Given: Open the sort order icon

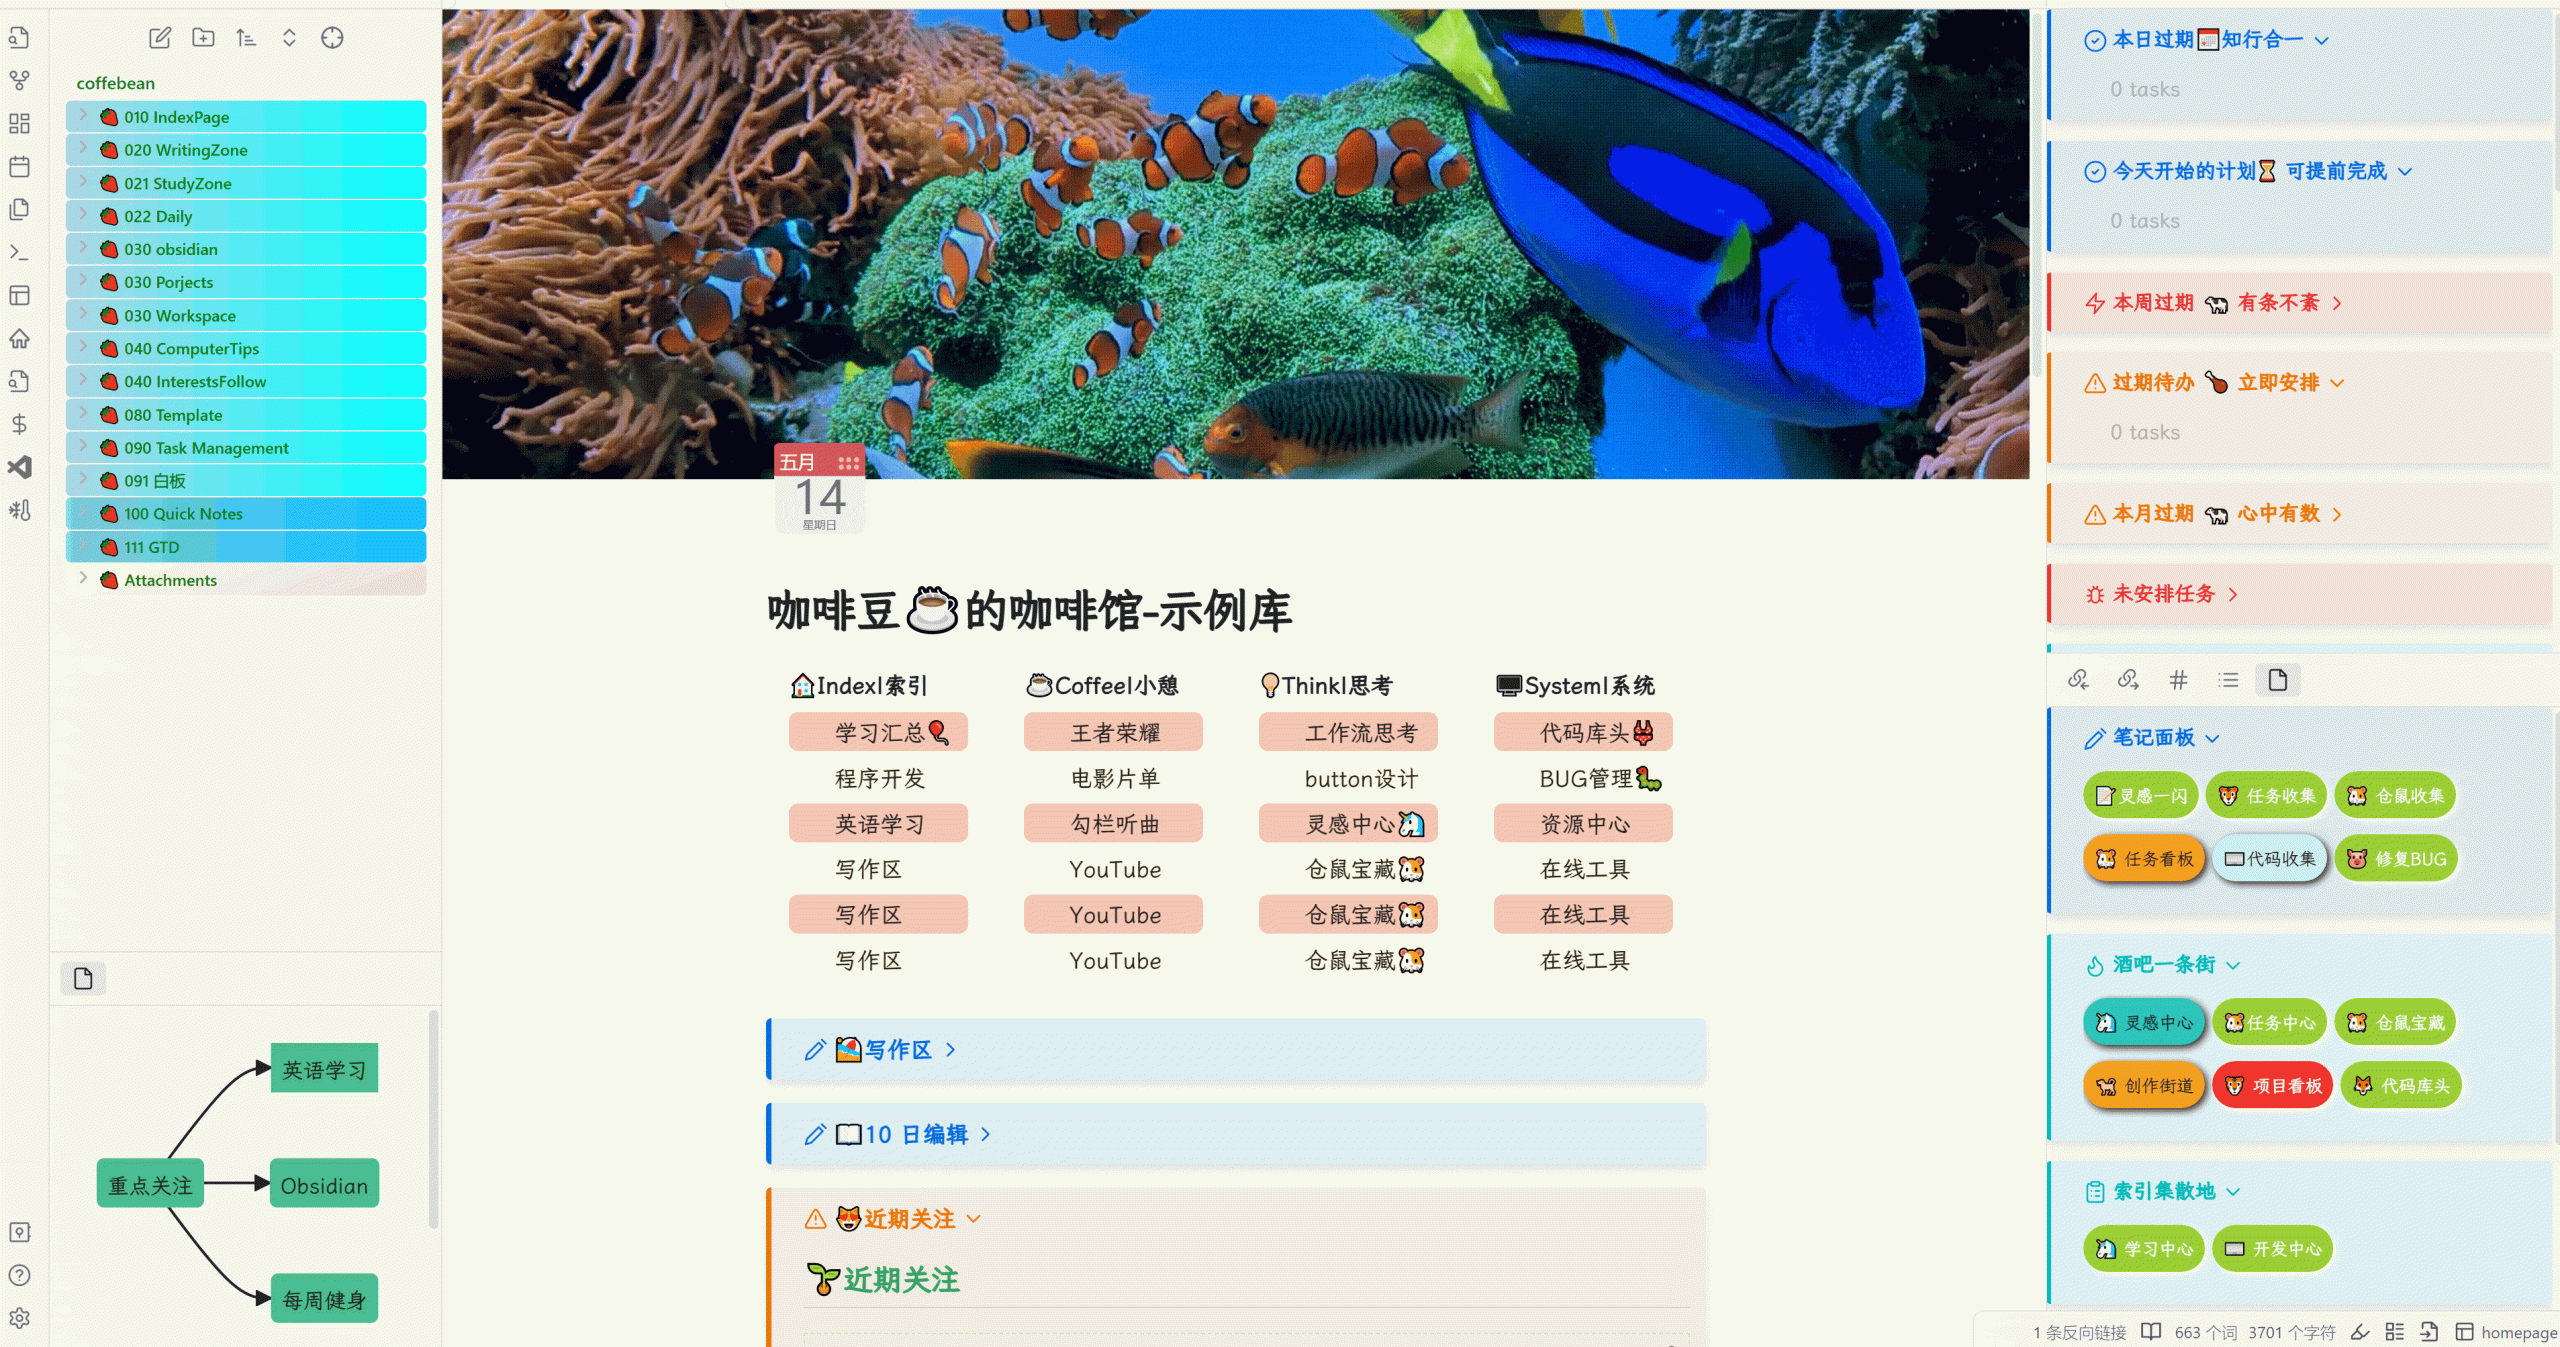Looking at the screenshot, I should coord(246,38).
